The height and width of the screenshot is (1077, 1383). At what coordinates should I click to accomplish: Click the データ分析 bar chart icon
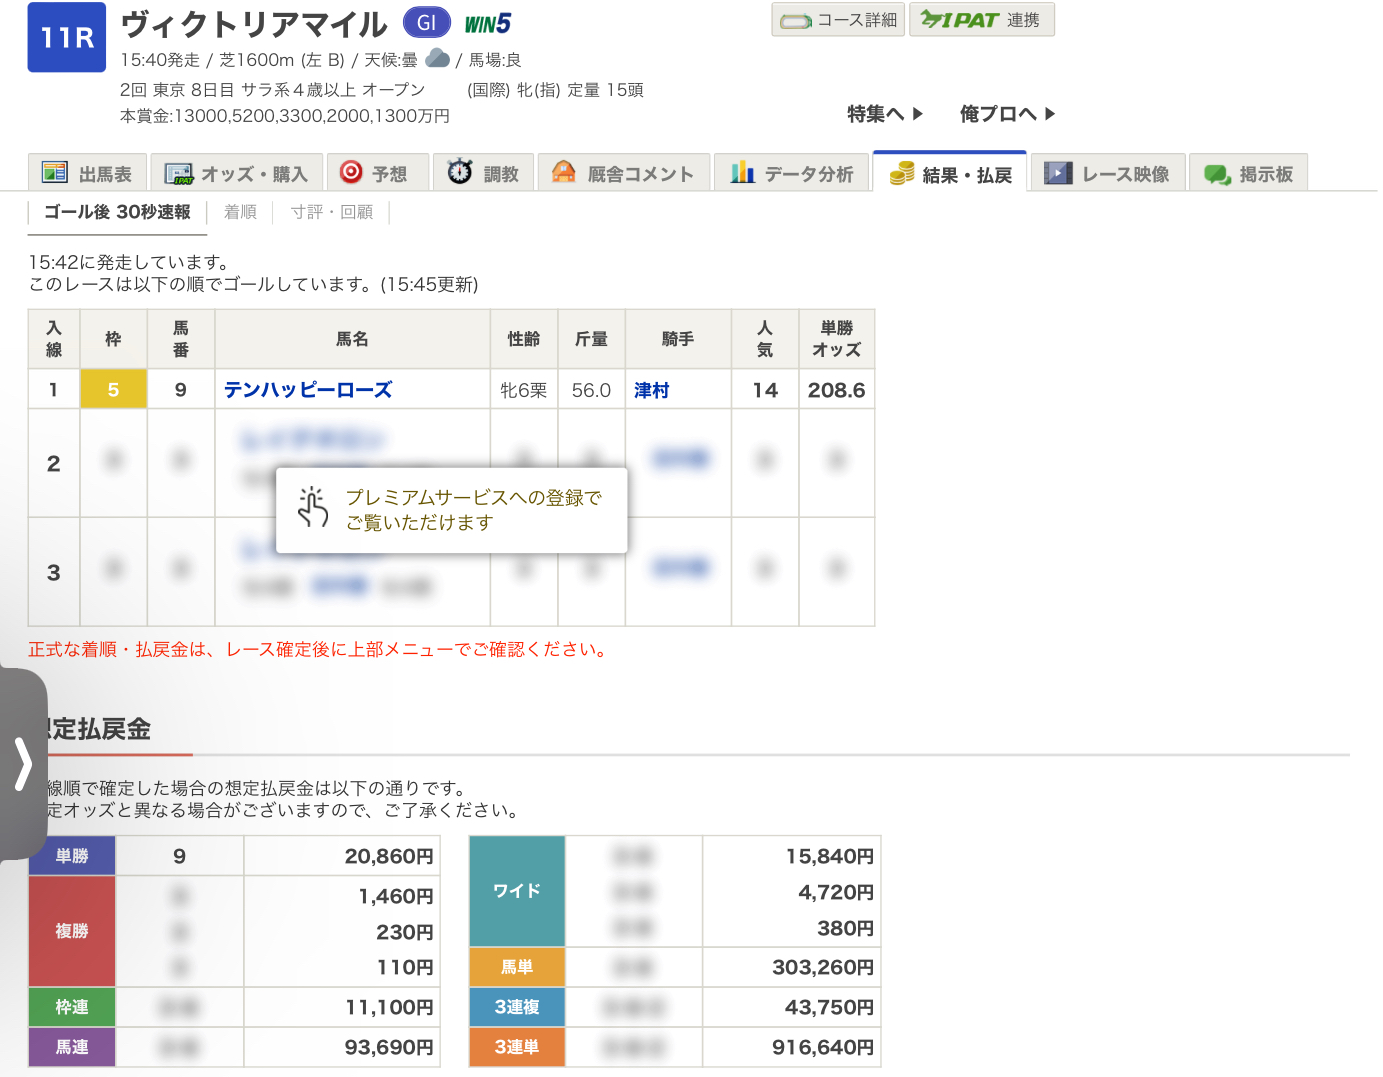click(x=742, y=172)
